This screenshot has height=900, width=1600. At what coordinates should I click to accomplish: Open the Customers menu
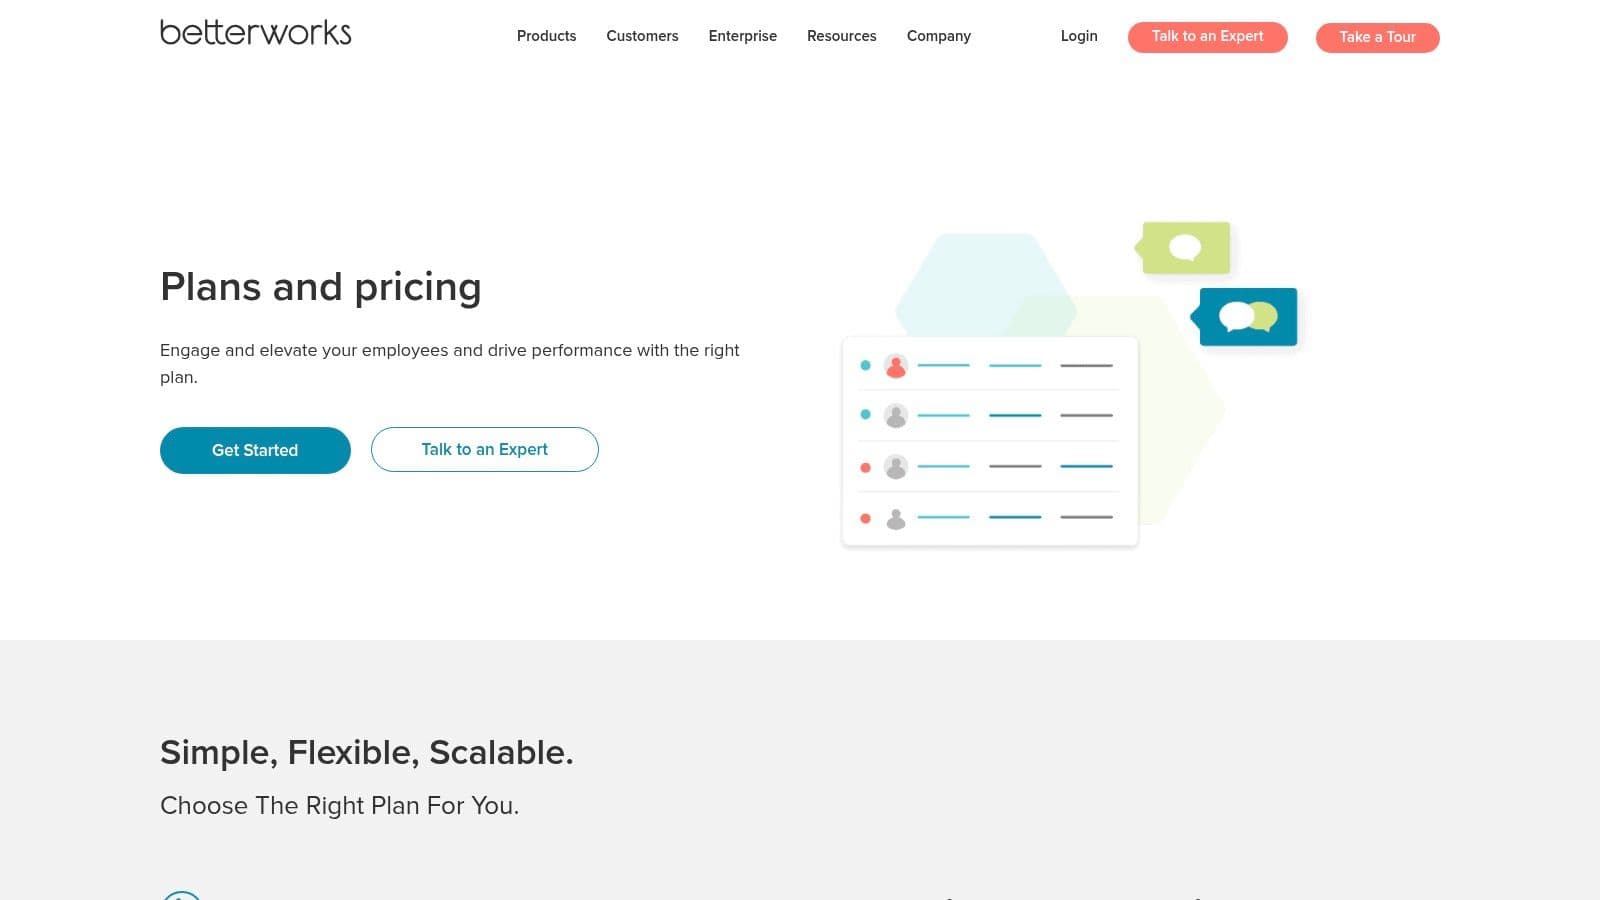[x=642, y=36]
